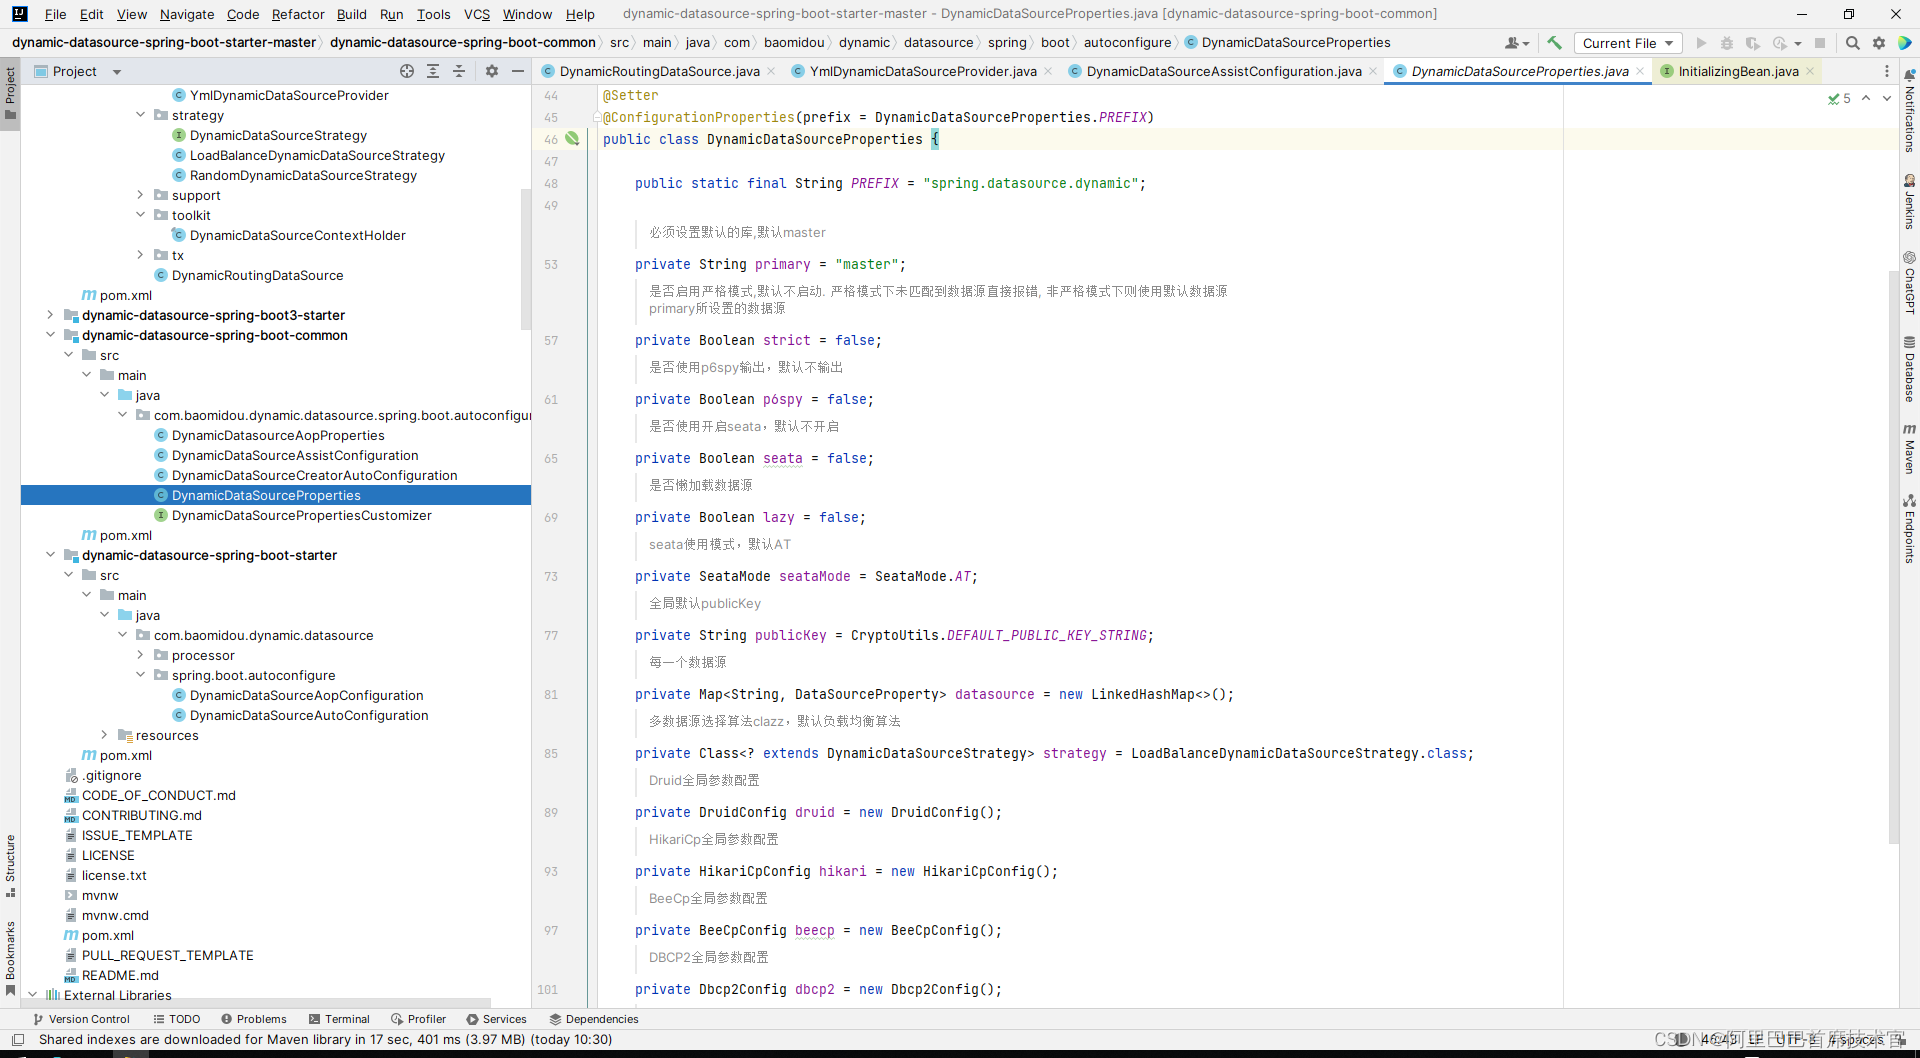Screen dimensions: 1920x1058
Task: Collapse the strategy folder
Action: pyautogui.click(x=140, y=115)
